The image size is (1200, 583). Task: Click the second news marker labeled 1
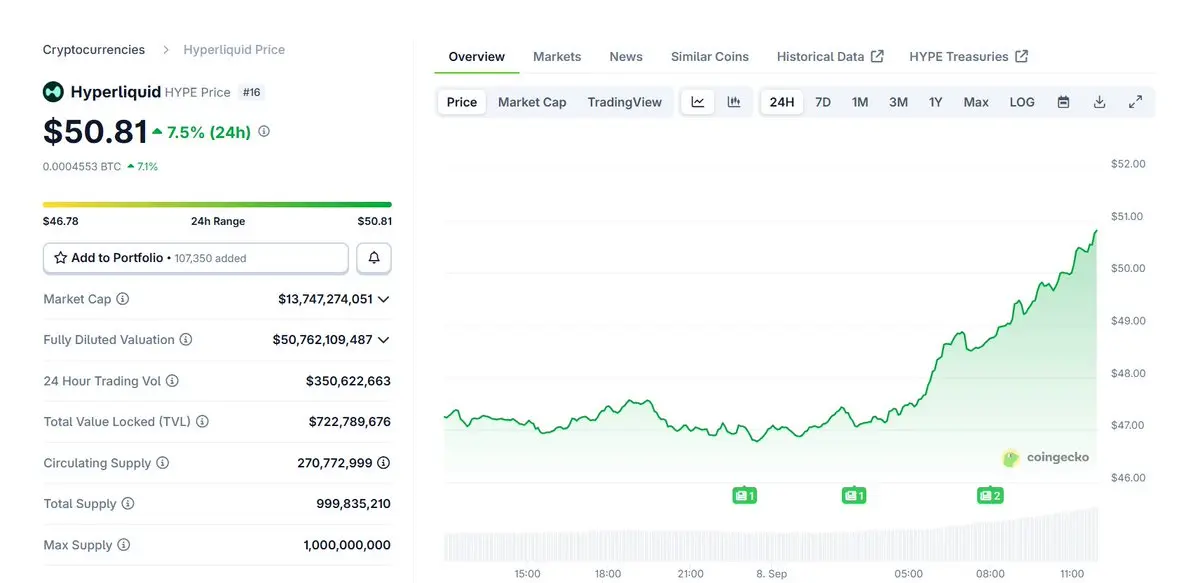click(x=853, y=495)
